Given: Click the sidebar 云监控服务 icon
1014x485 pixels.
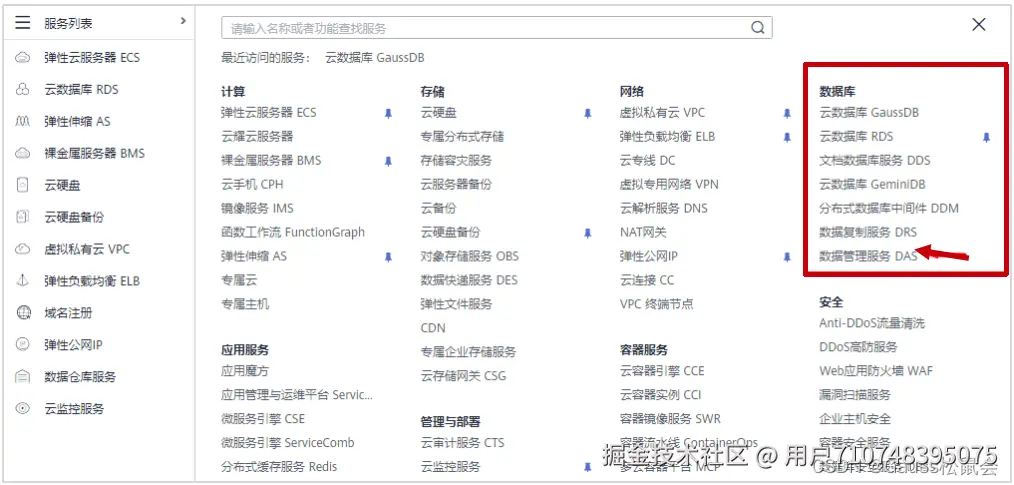Looking at the screenshot, I should click(23, 408).
